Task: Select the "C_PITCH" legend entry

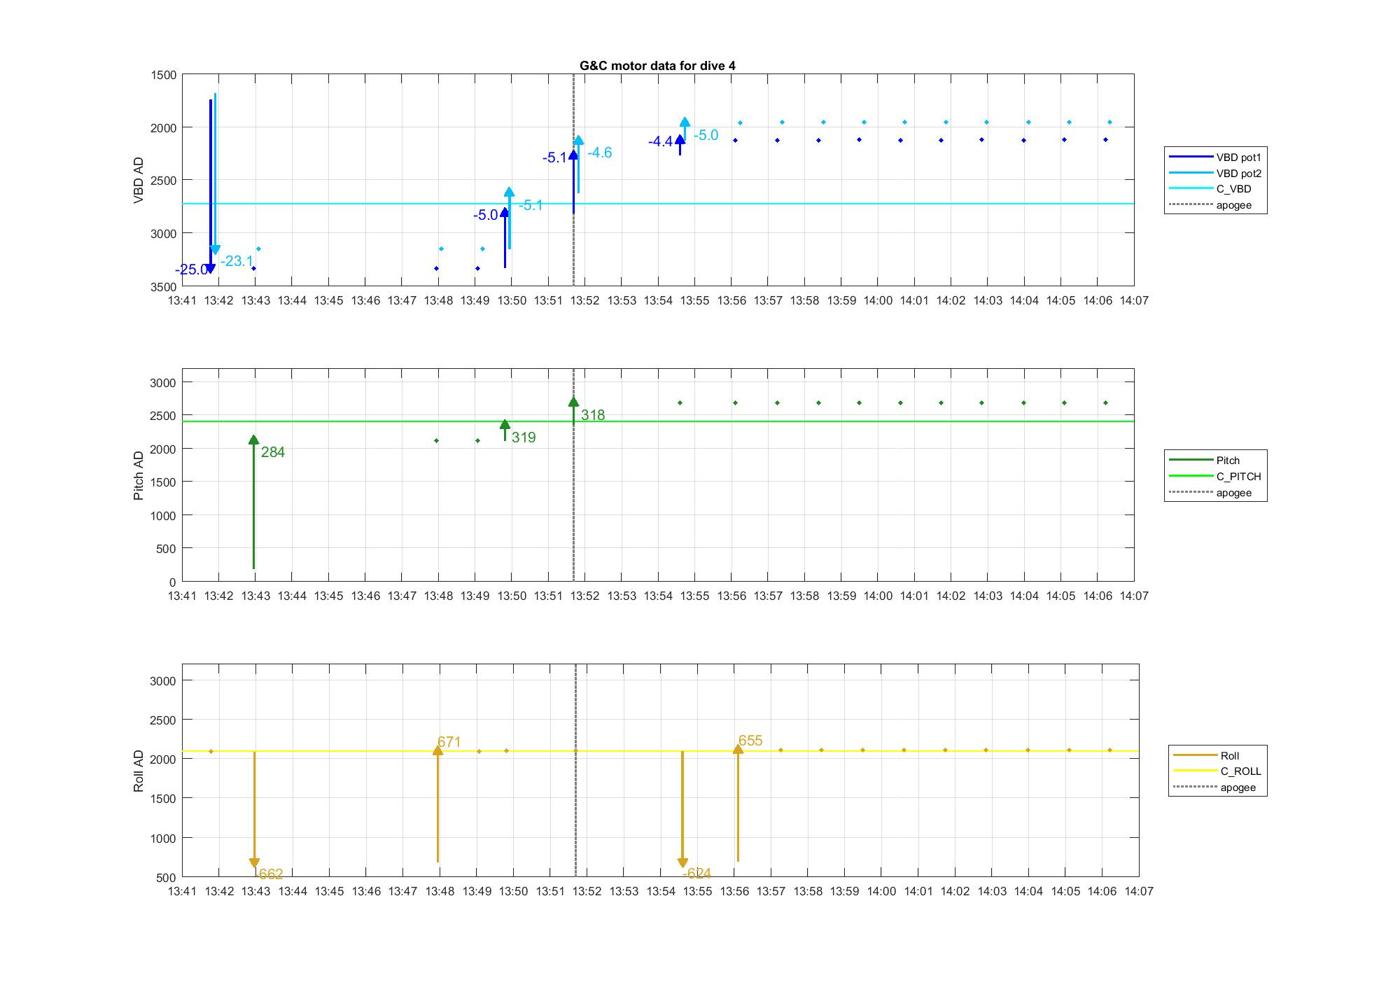Action: tap(1216, 476)
